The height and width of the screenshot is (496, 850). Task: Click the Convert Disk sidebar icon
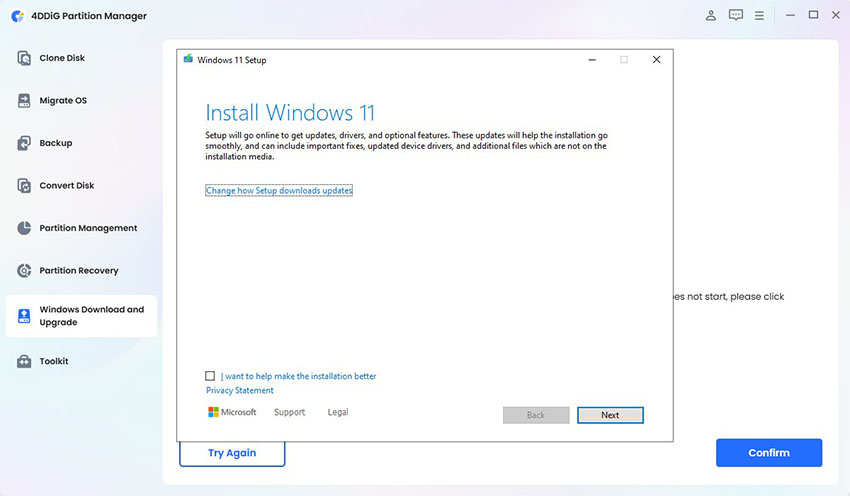[x=24, y=185]
